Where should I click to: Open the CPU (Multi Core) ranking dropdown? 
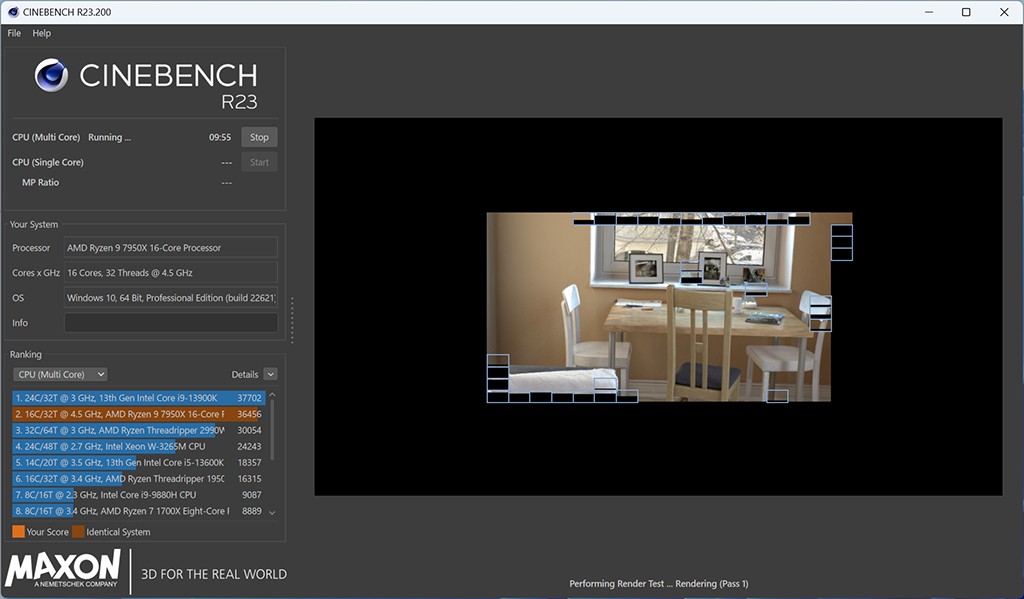tap(60, 374)
